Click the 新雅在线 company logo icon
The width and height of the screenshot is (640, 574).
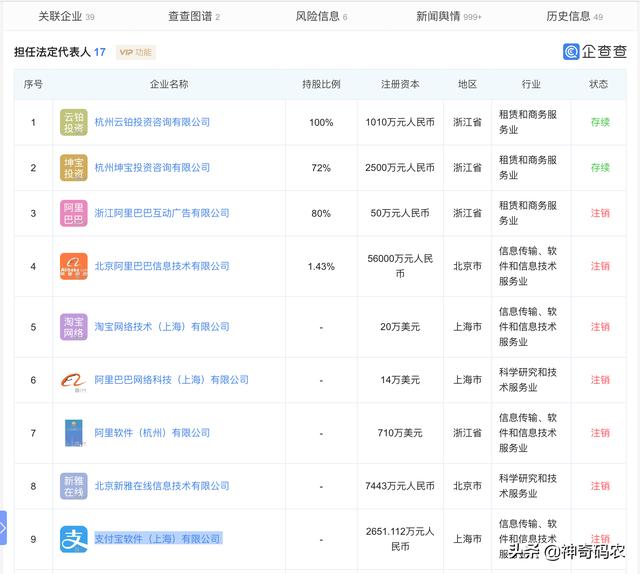click(x=73, y=486)
